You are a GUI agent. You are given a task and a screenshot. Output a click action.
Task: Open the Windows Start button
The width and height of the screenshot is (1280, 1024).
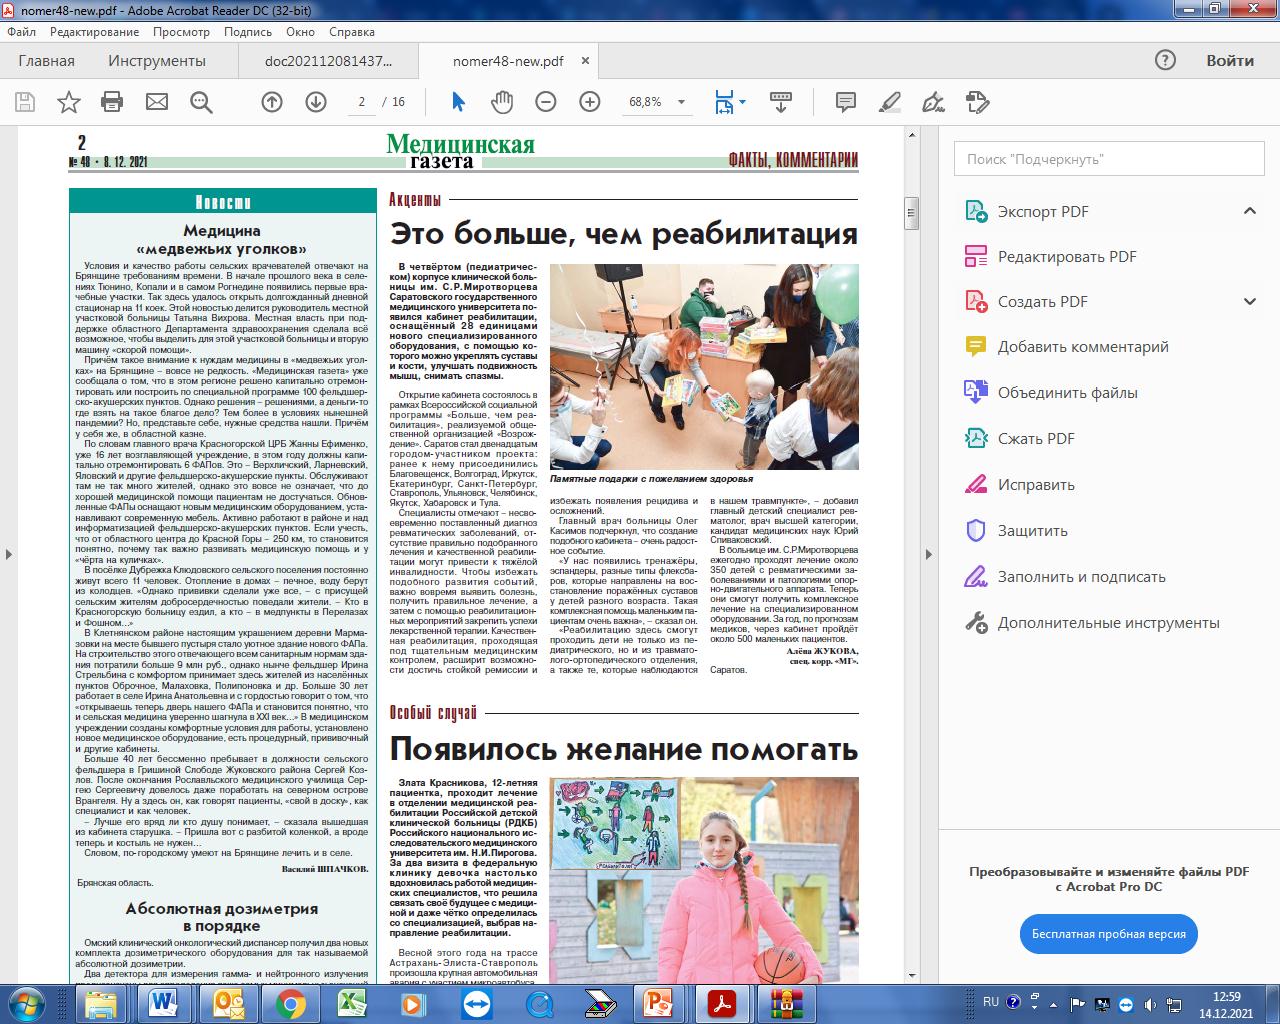pyautogui.click(x=28, y=1003)
